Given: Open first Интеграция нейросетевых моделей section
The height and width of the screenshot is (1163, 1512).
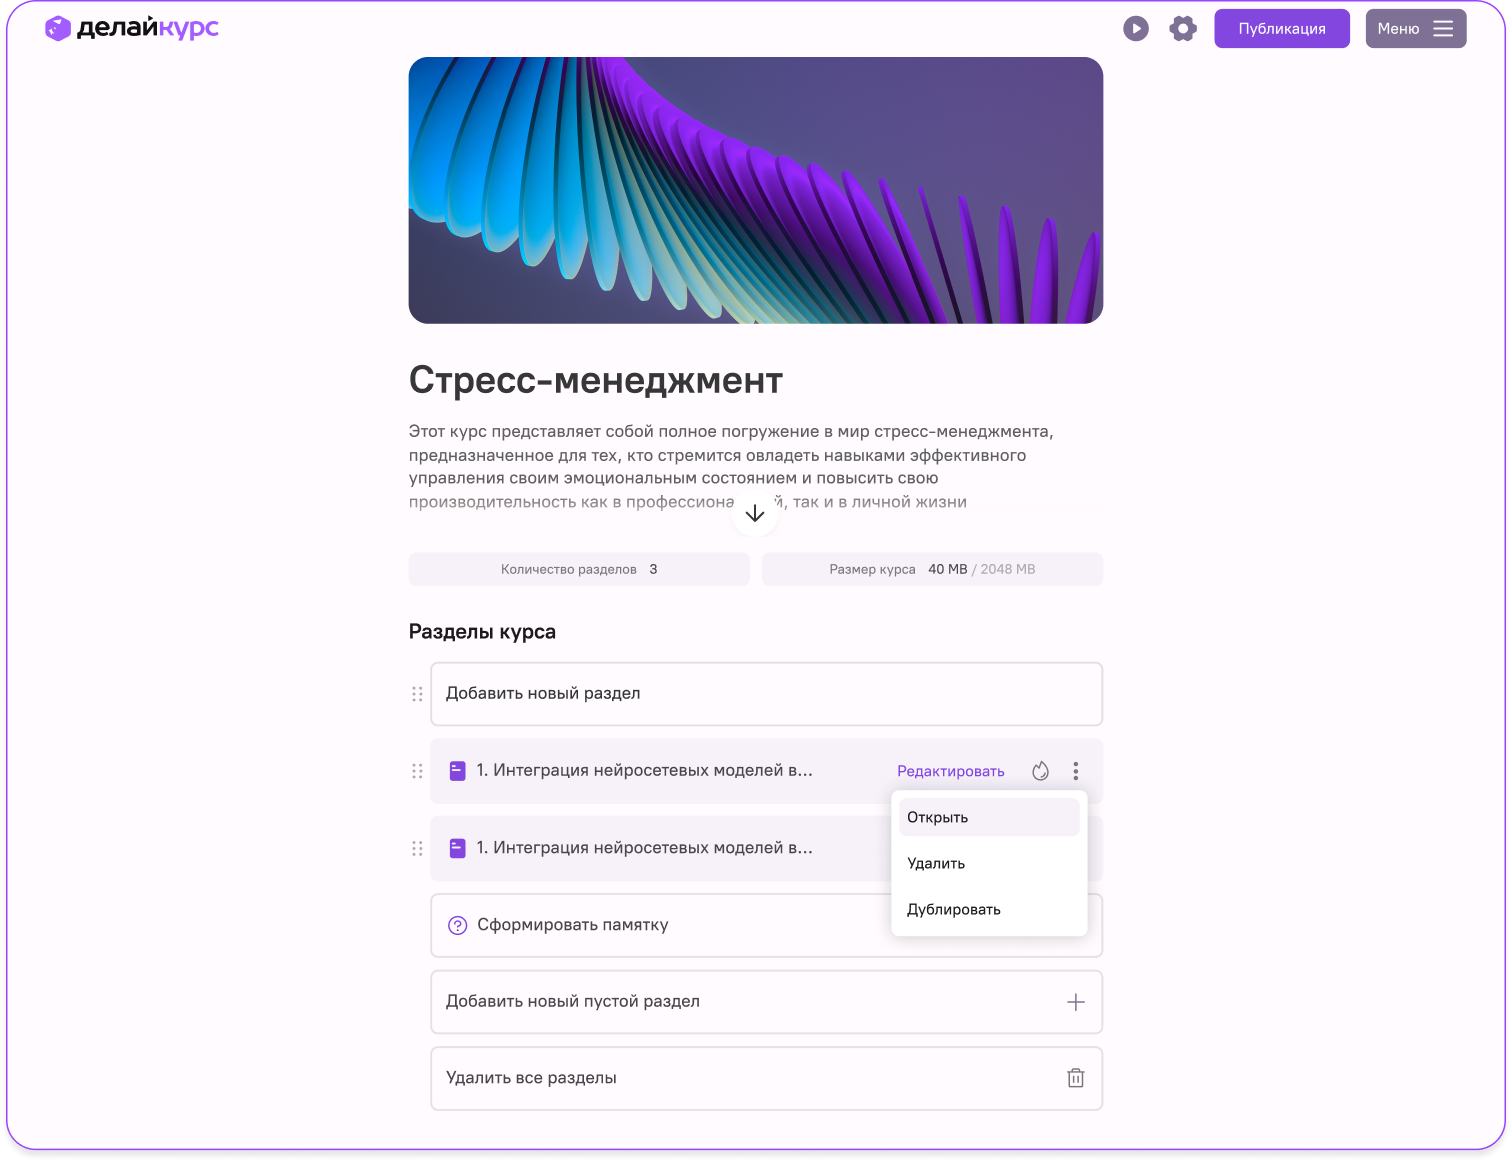Looking at the screenshot, I should [x=644, y=770].
